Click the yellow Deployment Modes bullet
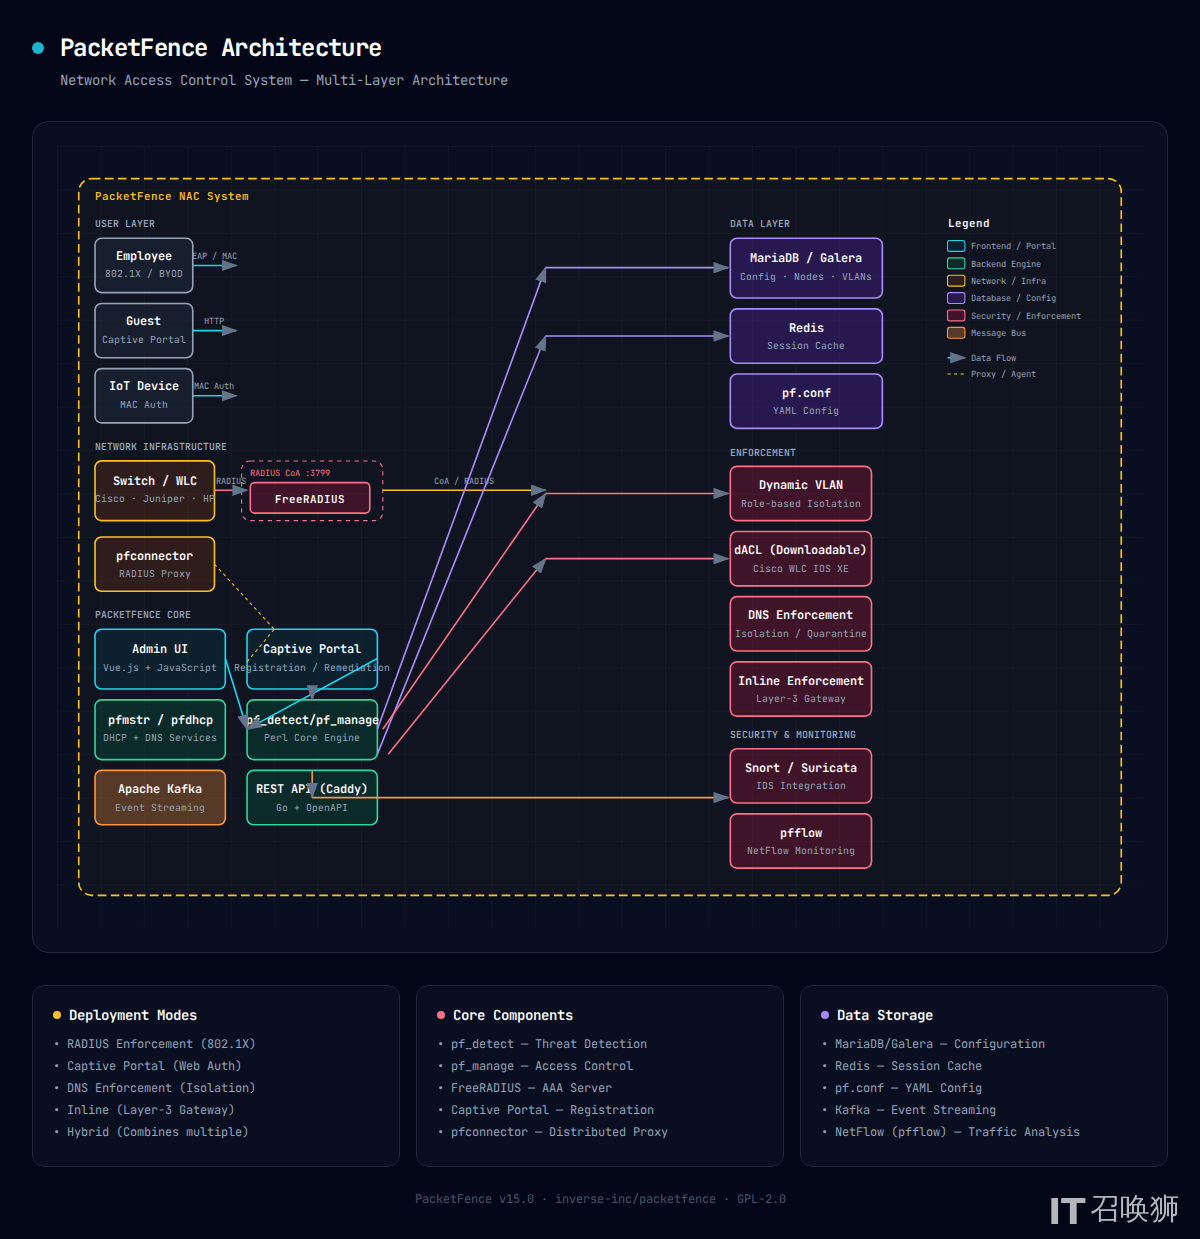Screen dimensions: 1200x1239 (x=57, y=1015)
